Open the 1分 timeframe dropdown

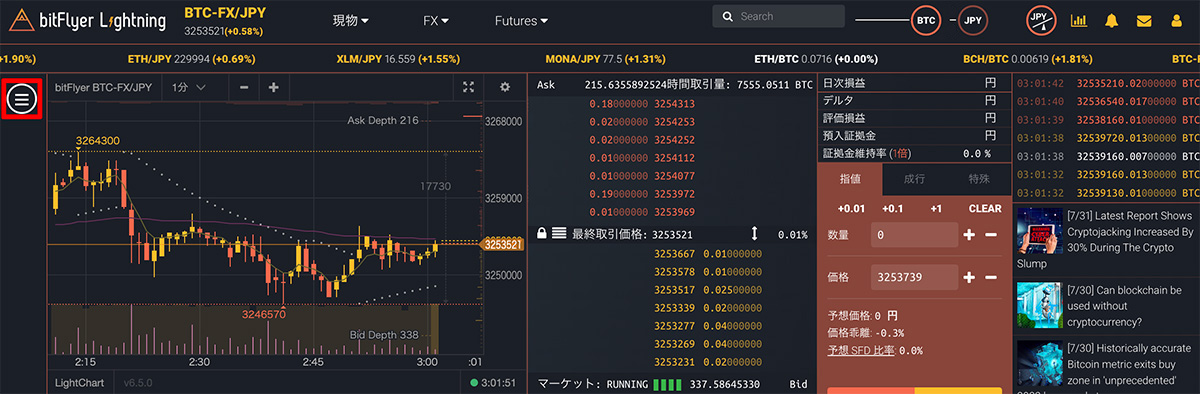(x=189, y=88)
